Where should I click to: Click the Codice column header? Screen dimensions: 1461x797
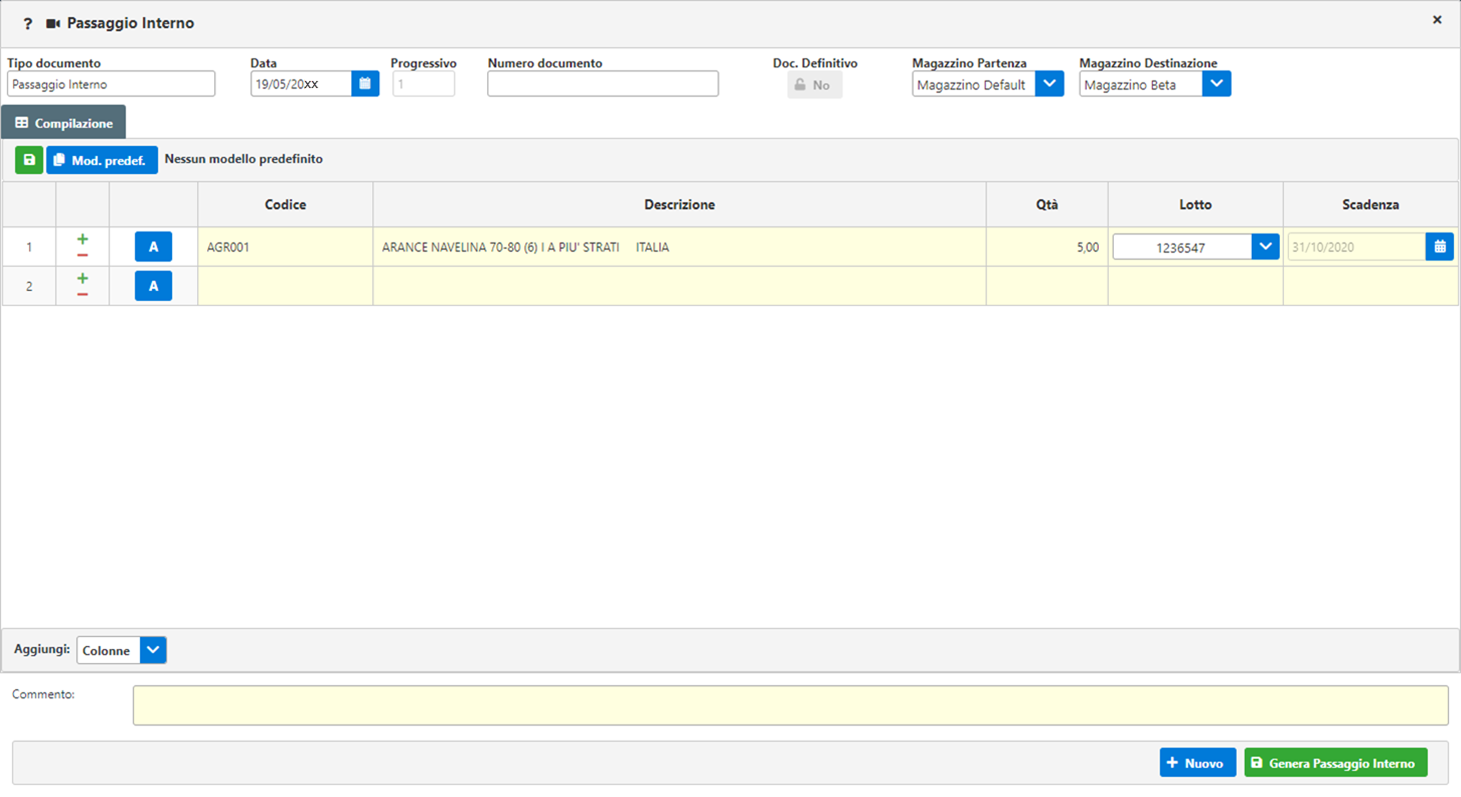point(285,204)
